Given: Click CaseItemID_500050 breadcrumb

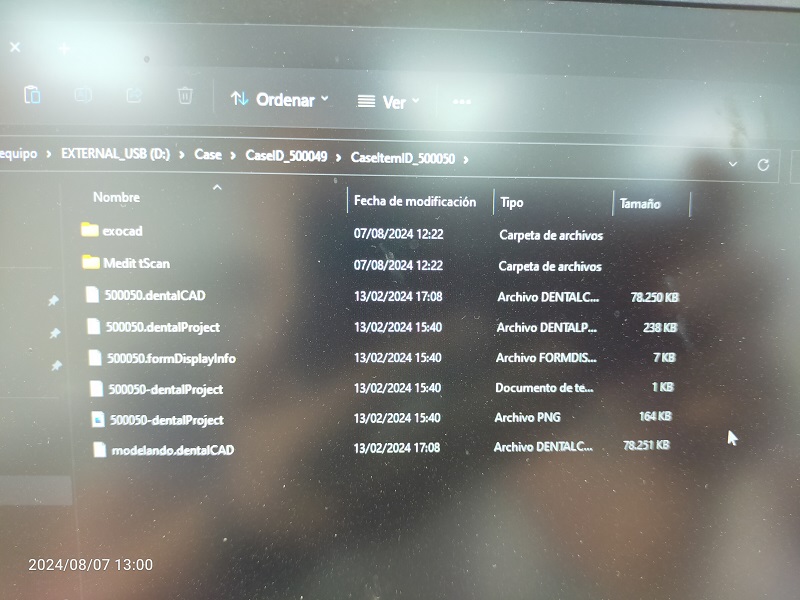Looking at the screenshot, I should [x=403, y=158].
